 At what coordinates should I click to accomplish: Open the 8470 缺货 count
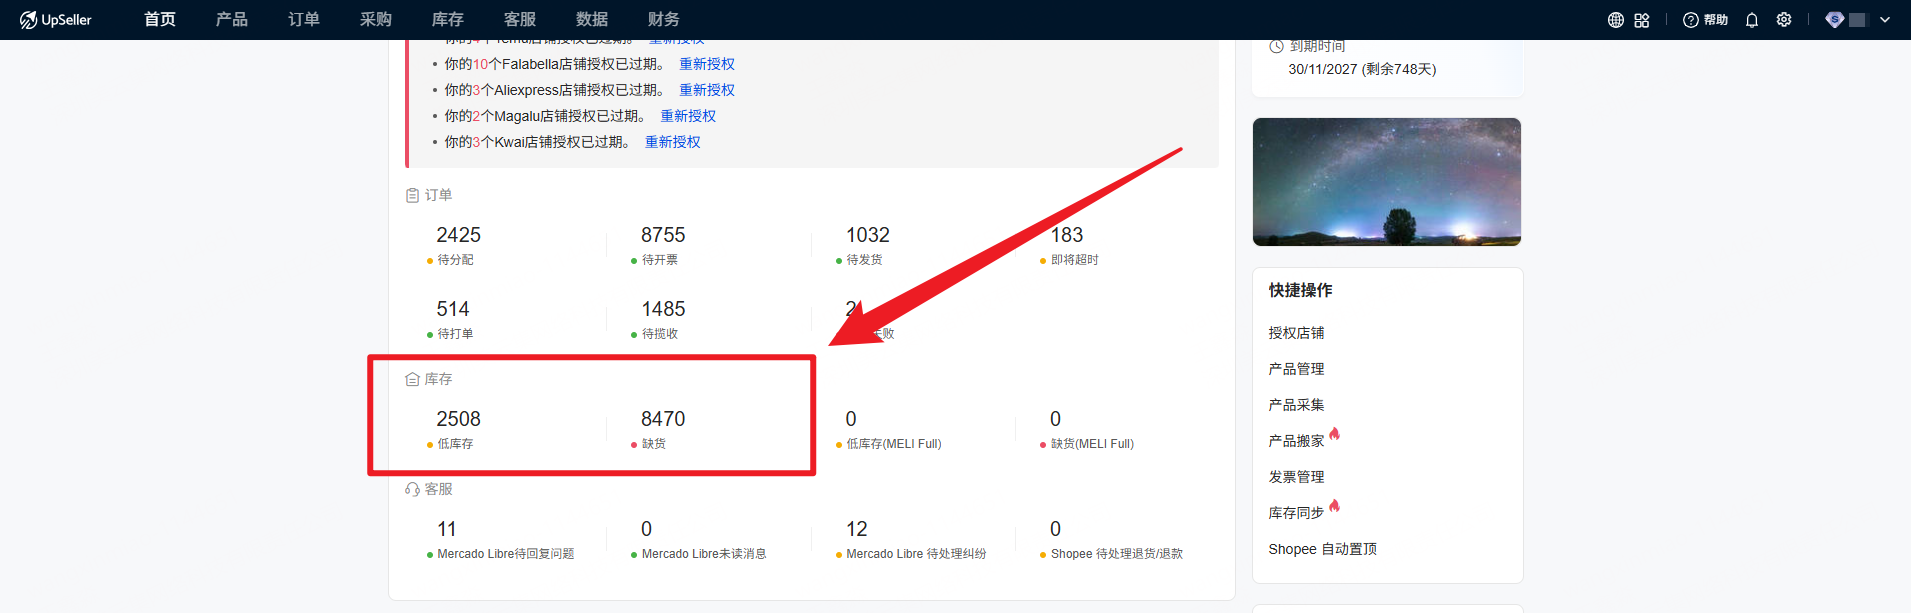tap(663, 419)
